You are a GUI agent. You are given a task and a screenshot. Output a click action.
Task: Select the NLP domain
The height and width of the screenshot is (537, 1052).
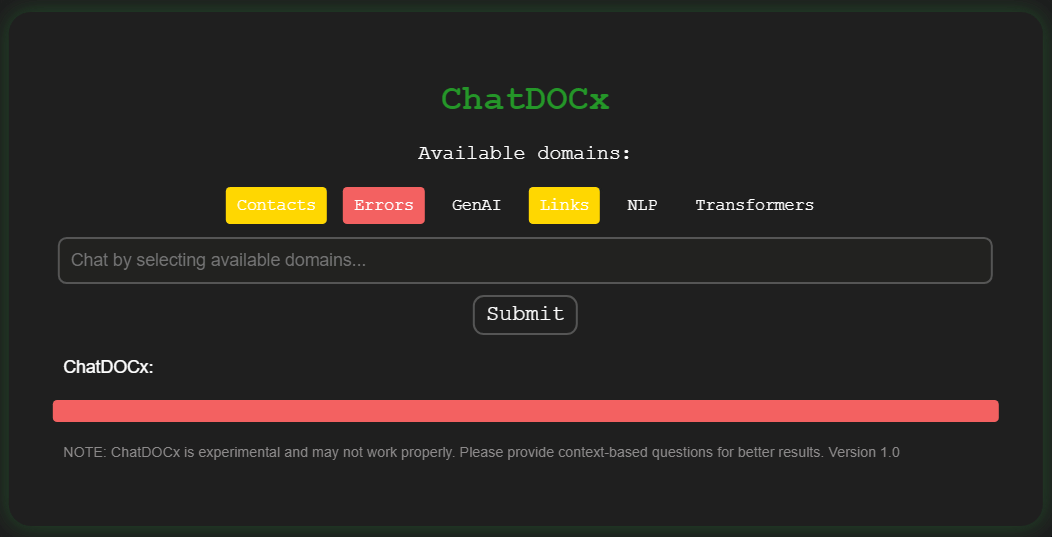tap(642, 205)
